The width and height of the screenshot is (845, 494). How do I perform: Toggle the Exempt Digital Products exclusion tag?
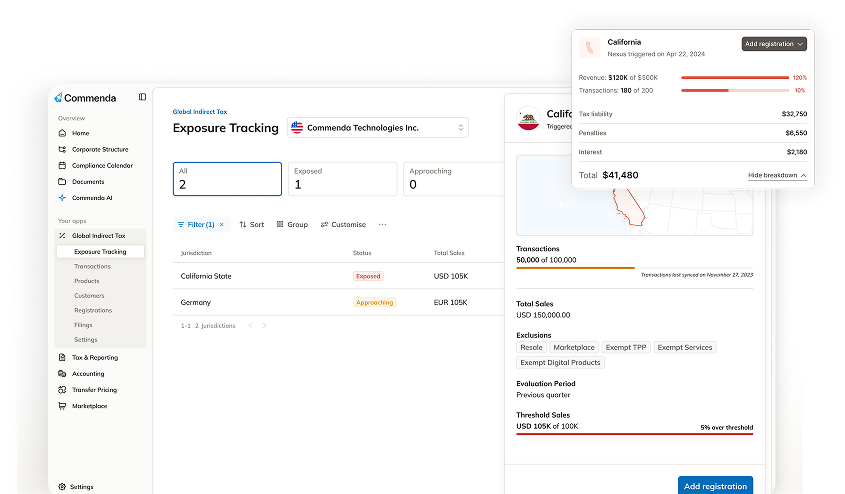click(x=560, y=362)
